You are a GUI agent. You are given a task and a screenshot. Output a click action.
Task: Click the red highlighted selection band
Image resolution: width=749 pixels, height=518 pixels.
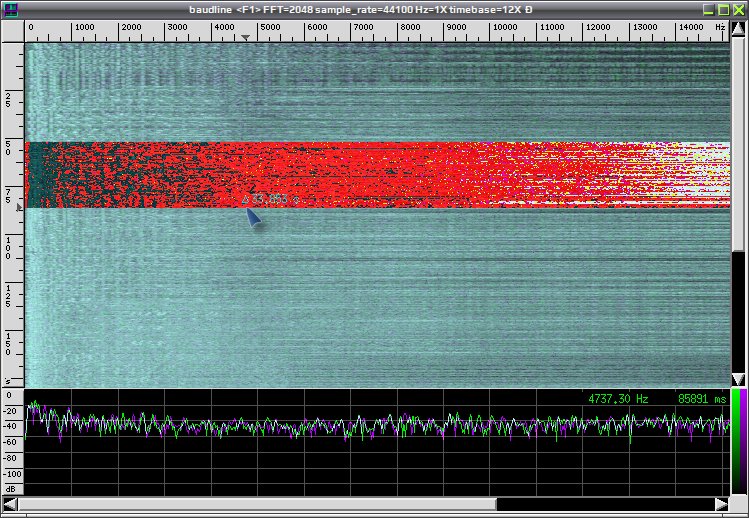[x=377, y=175]
